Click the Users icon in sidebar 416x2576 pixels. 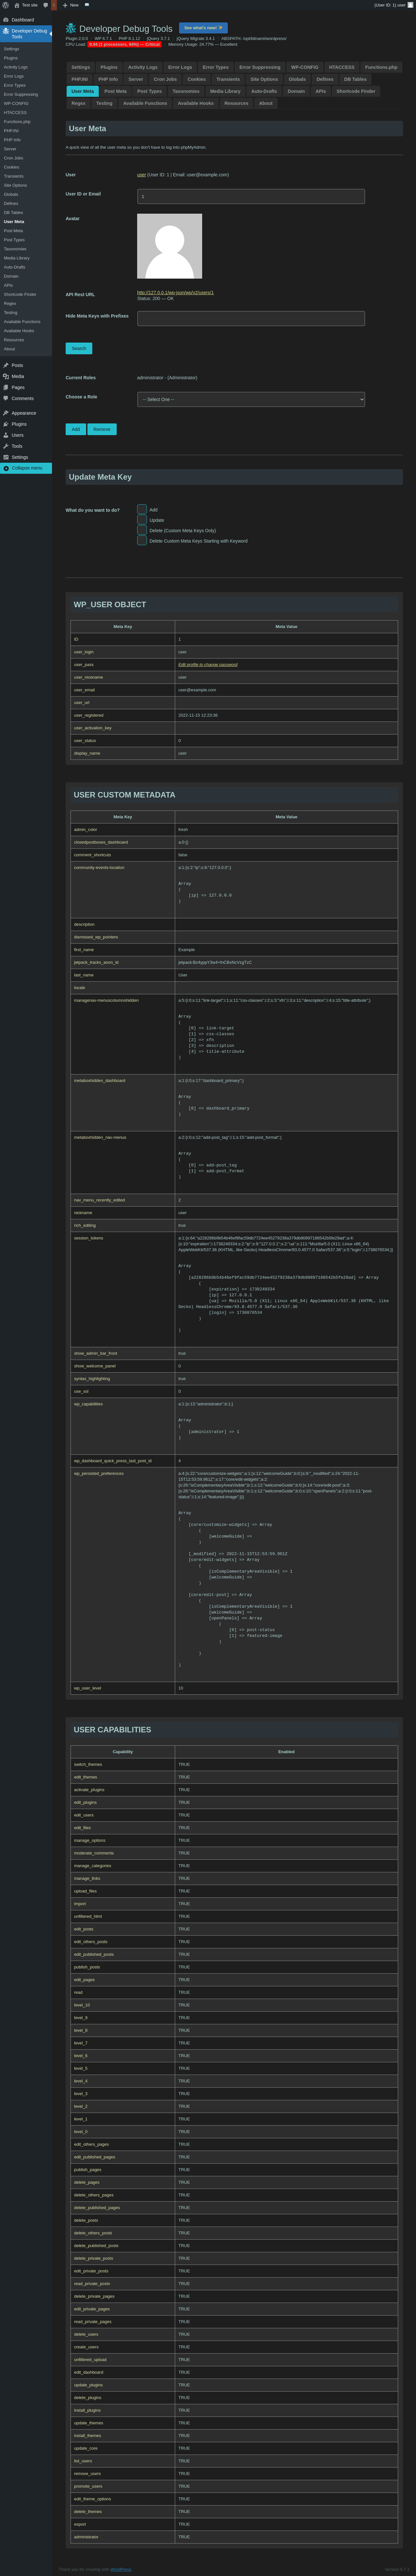click(6, 435)
